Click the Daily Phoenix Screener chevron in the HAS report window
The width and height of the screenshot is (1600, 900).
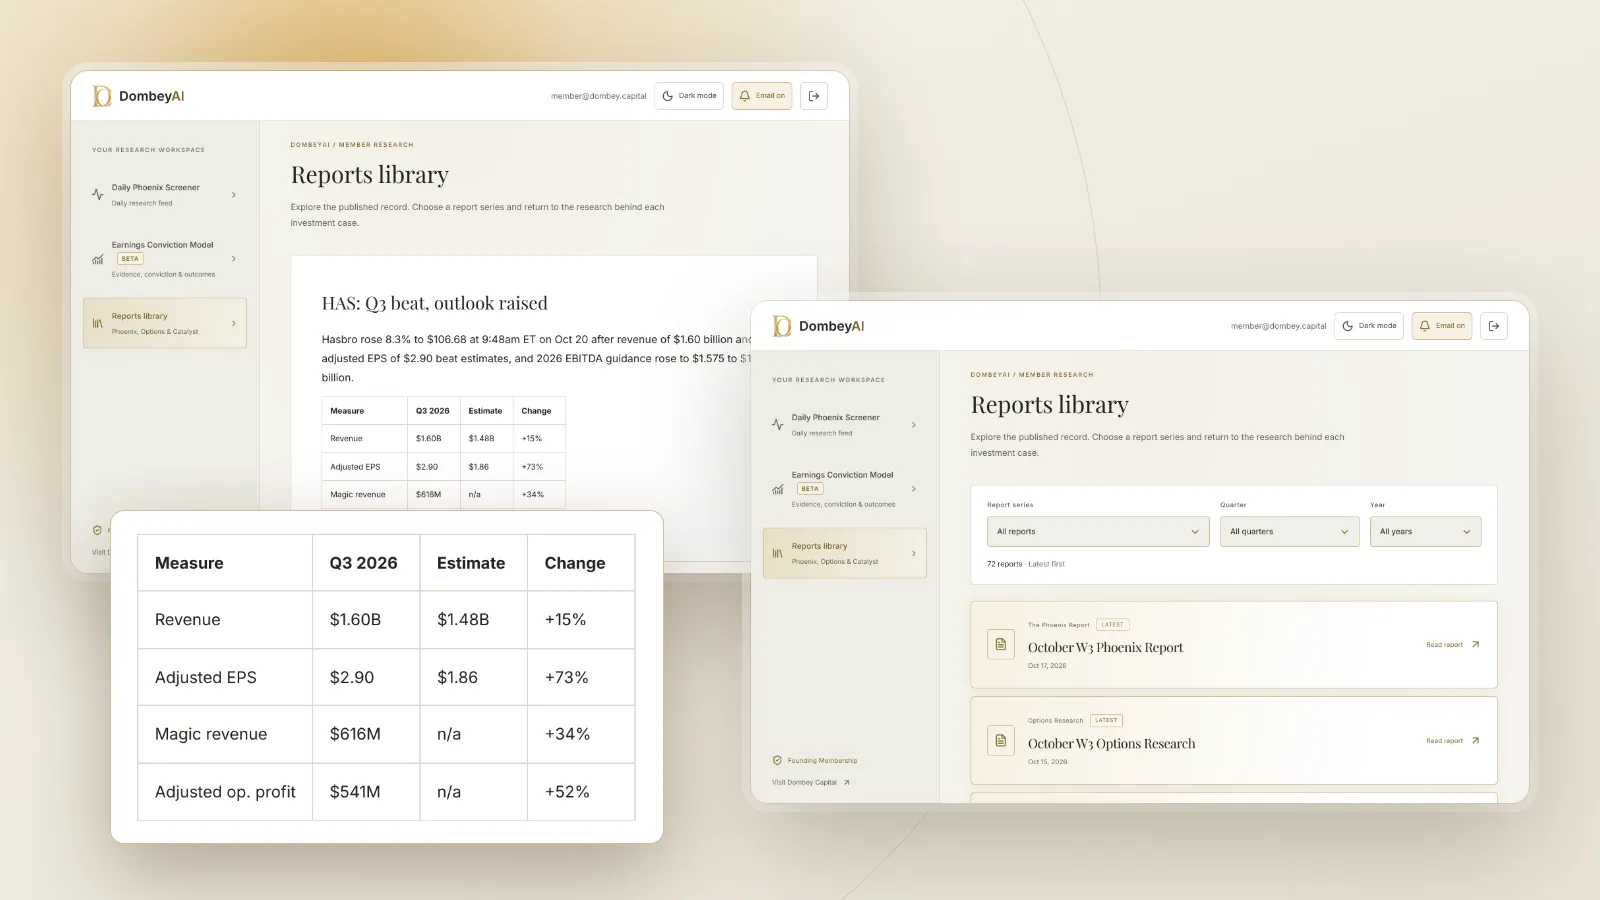click(234, 195)
